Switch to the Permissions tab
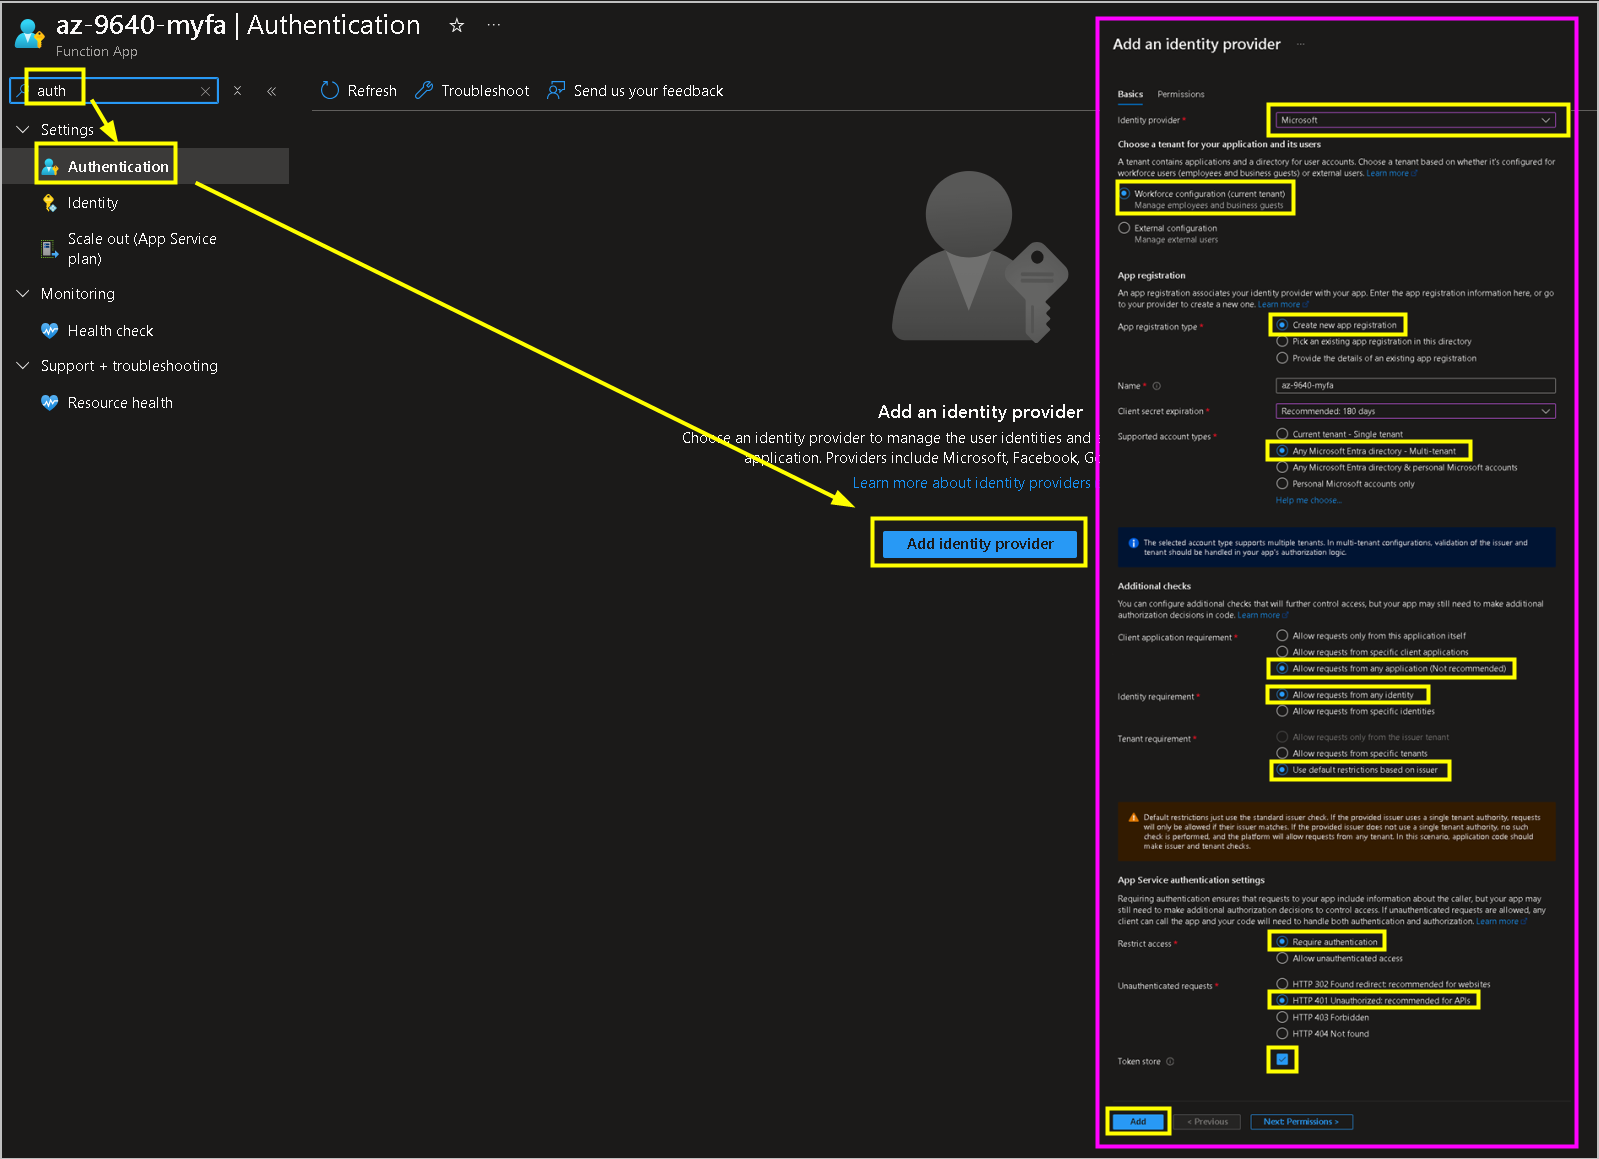Image resolution: width=1599 pixels, height=1159 pixels. click(1181, 94)
